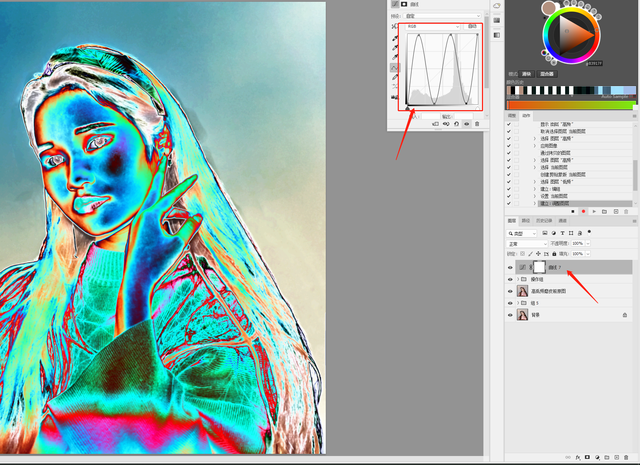Hide the 曲线 7 curves layer
Image resolution: width=640 pixels, height=465 pixels.
511,268
